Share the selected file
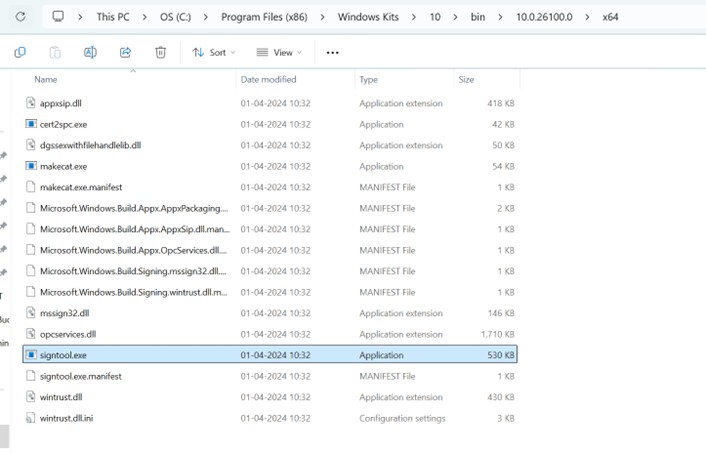The height and width of the screenshot is (453, 706). tap(125, 53)
